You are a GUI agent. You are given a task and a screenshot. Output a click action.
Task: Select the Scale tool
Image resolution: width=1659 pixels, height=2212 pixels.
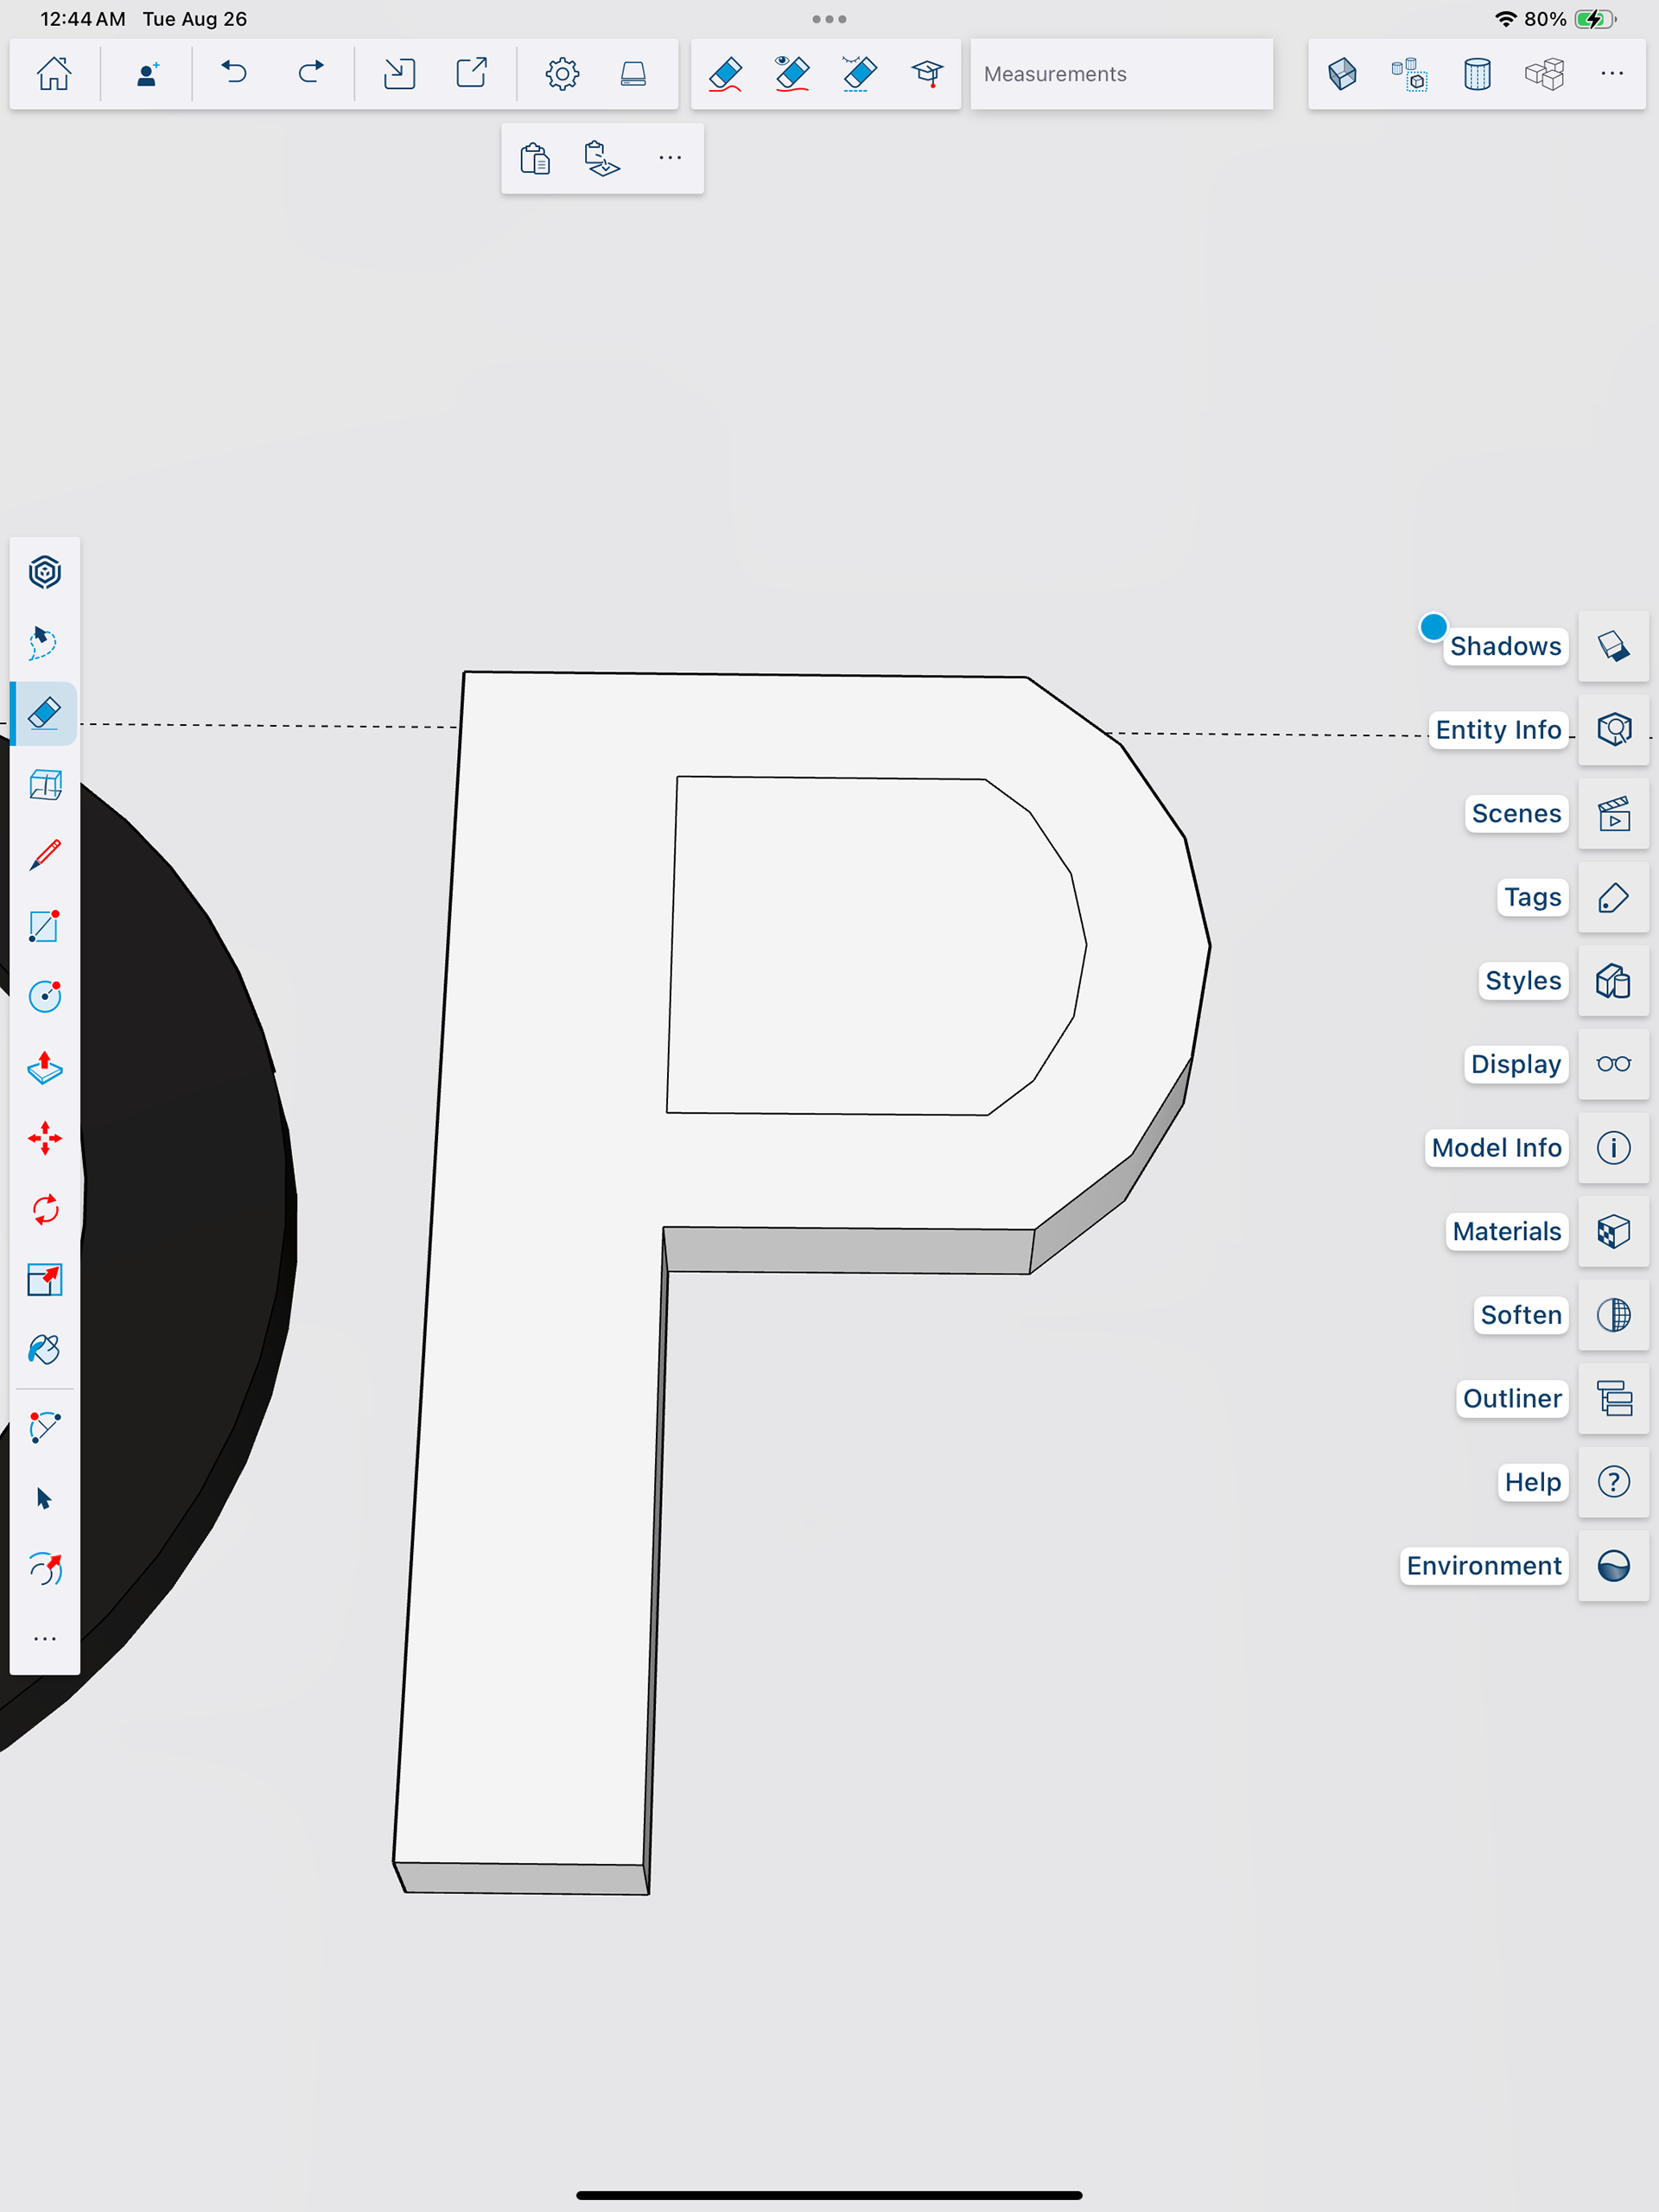(x=45, y=1279)
